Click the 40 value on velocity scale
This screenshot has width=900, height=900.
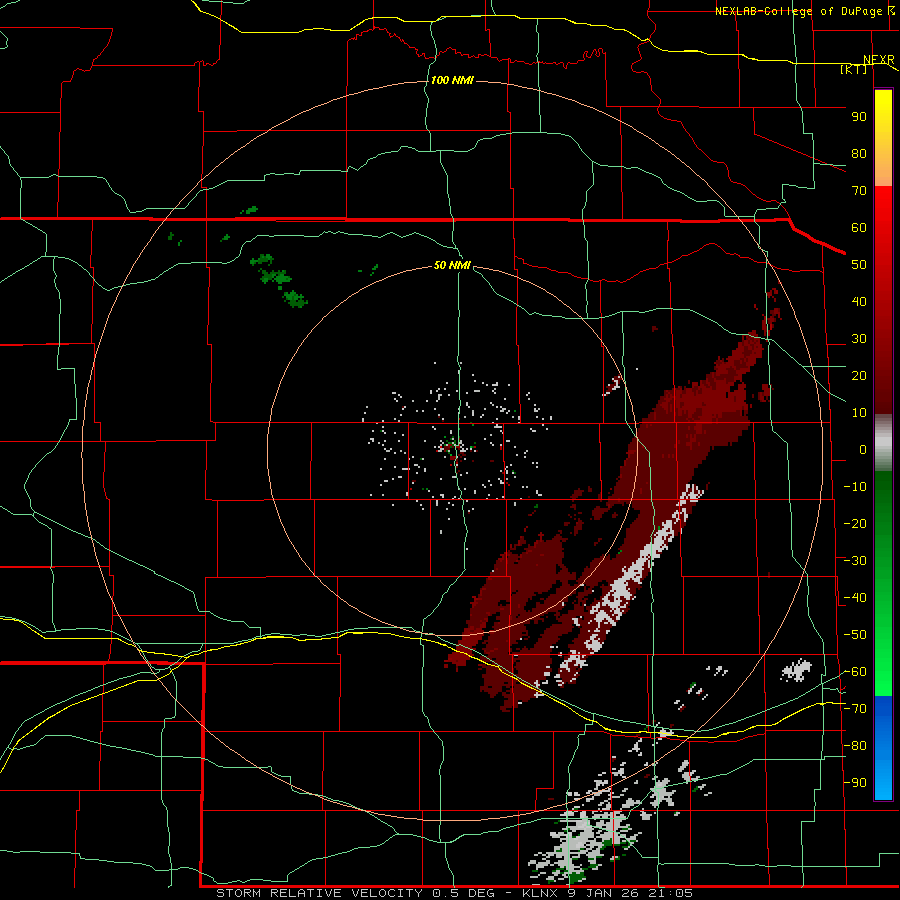(859, 301)
